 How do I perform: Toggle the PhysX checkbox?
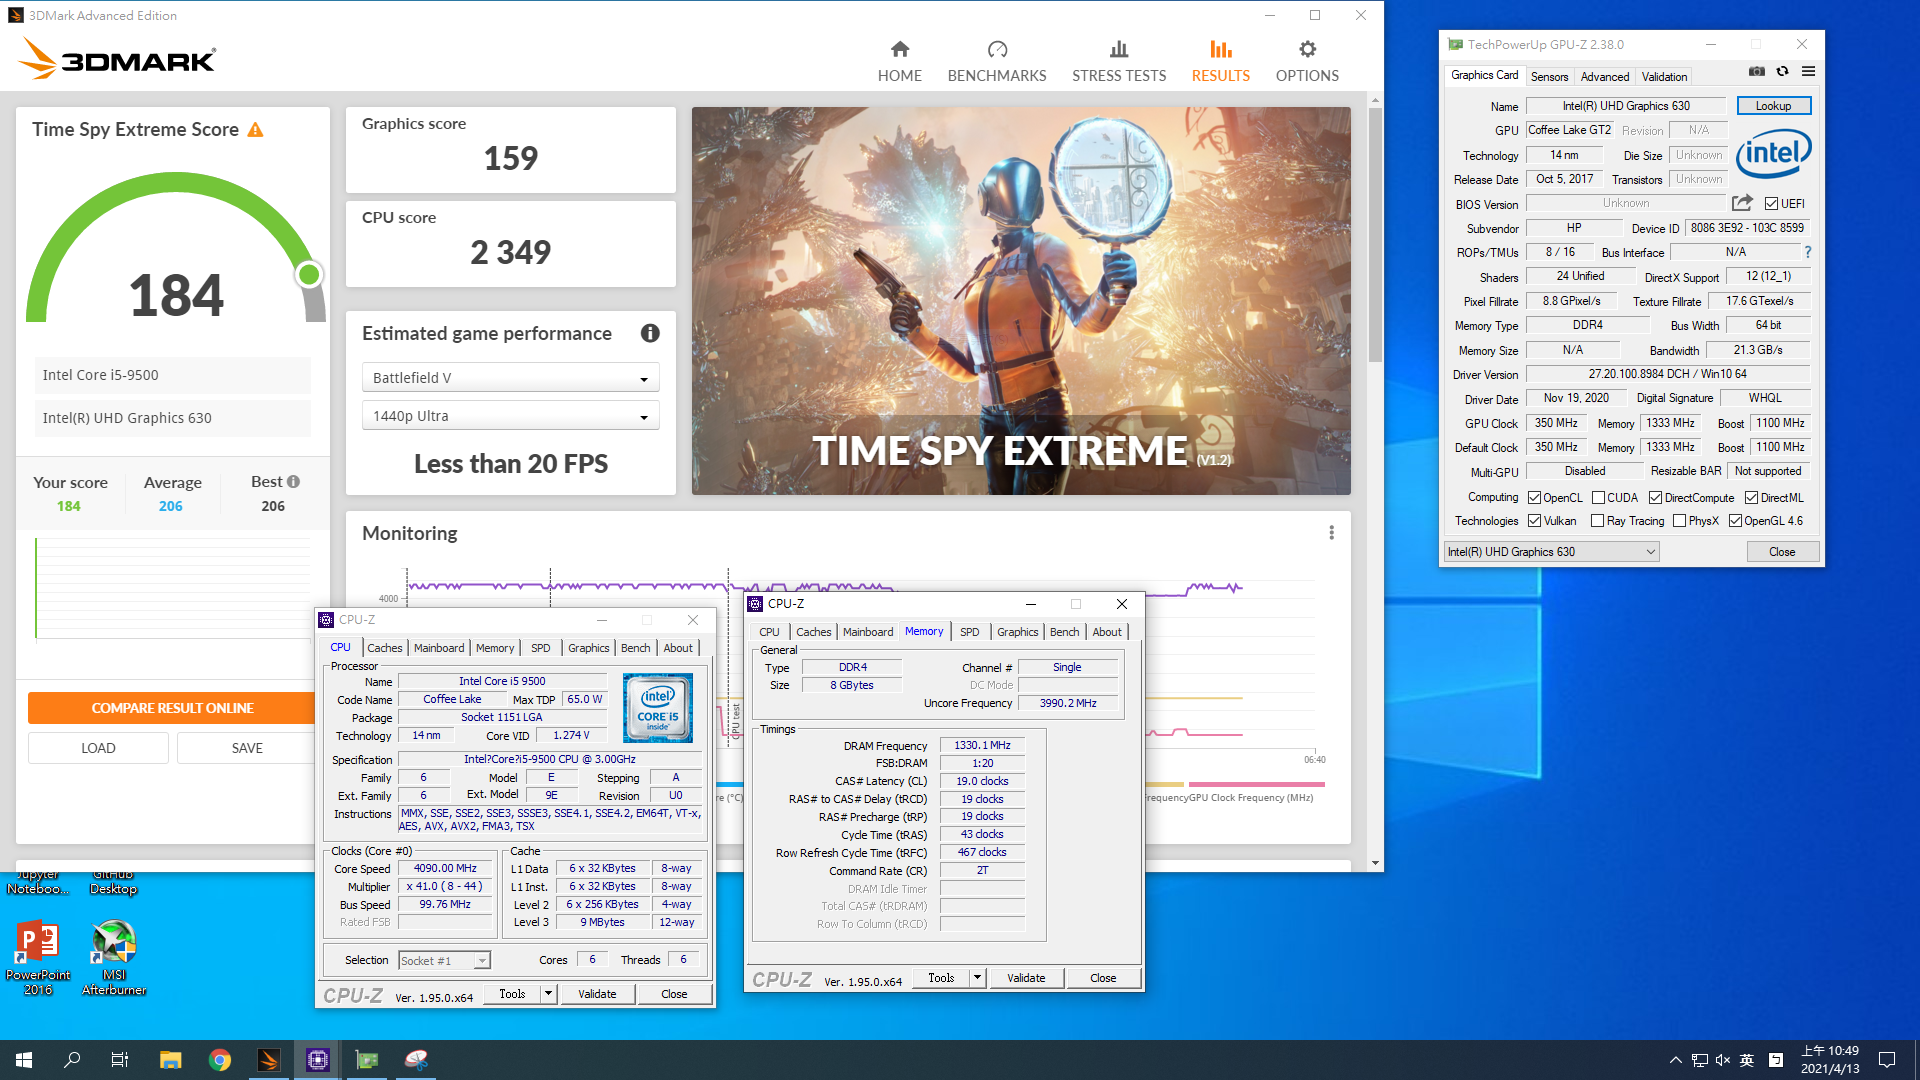coord(1679,520)
